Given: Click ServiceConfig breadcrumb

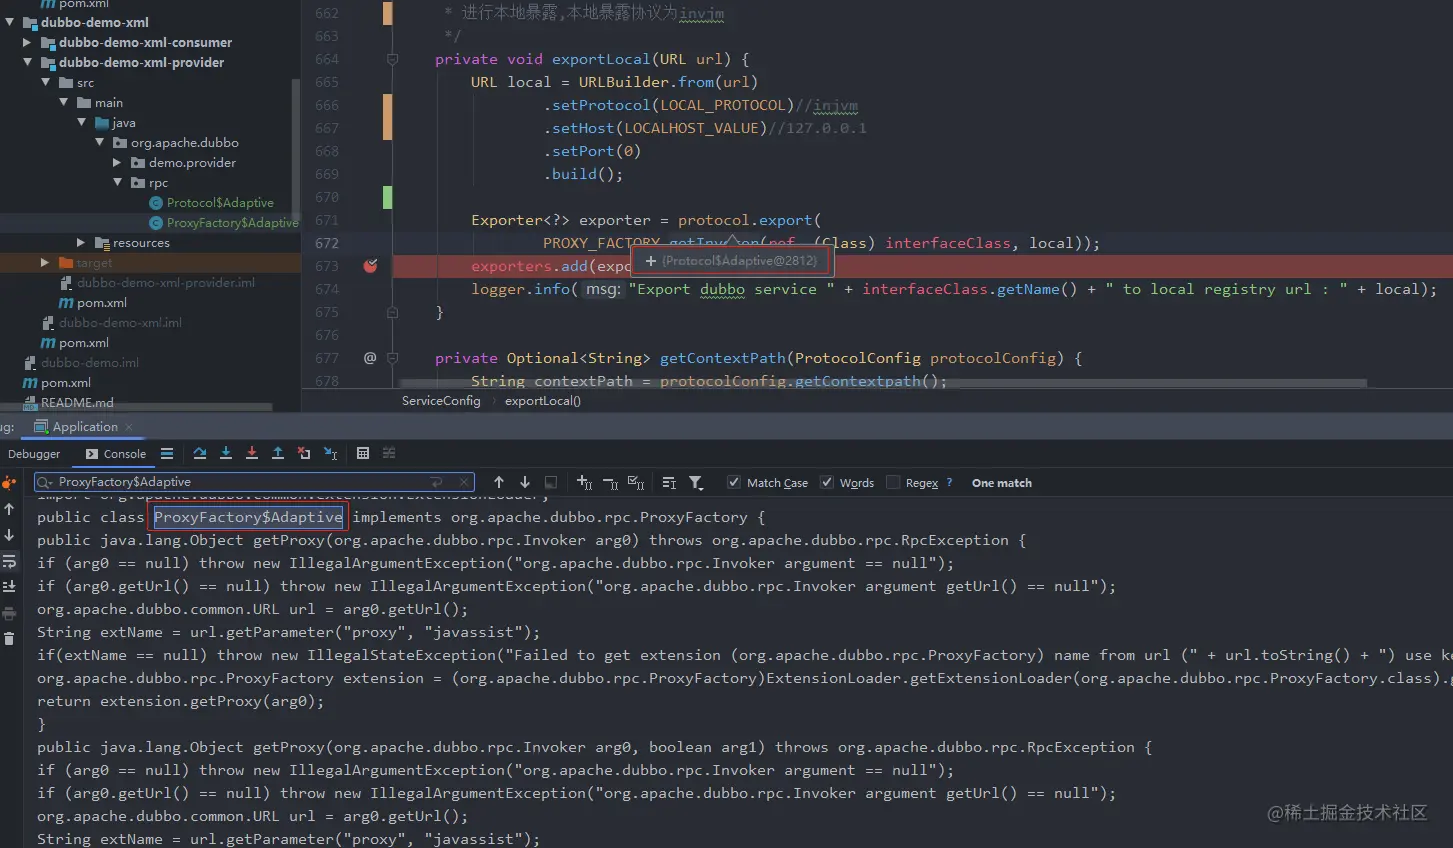Looking at the screenshot, I should tap(441, 401).
